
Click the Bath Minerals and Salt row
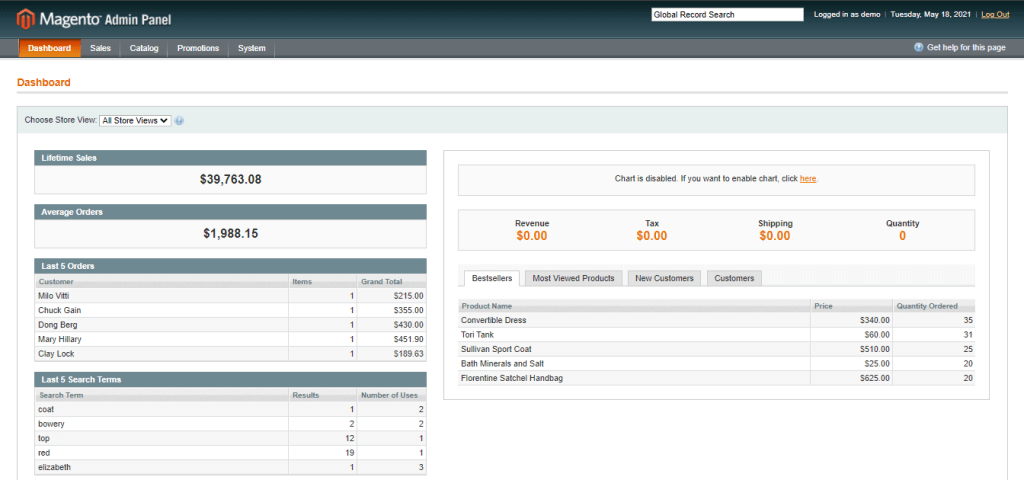[x=716, y=363]
